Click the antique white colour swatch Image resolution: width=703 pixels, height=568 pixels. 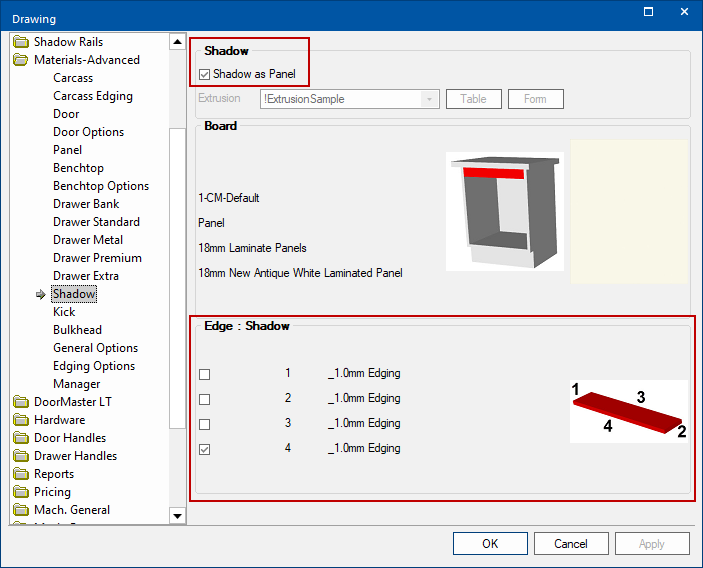pyautogui.click(x=629, y=211)
